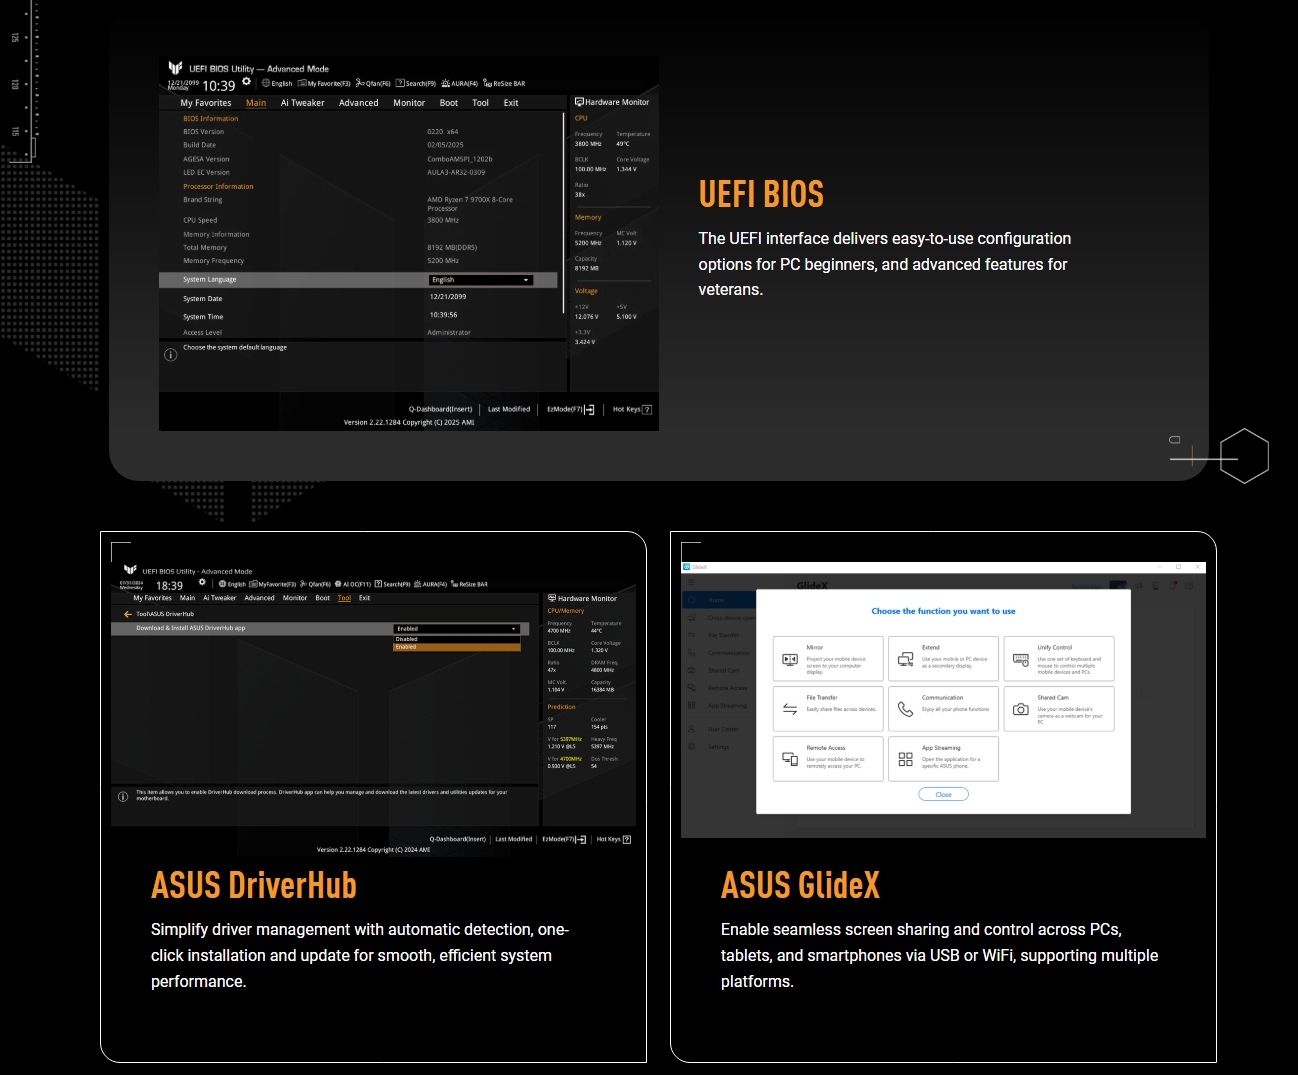Select the Mirror function card in GlideX
The width and height of the screenshot is (1298, 1075).
(x=828, y=659)
